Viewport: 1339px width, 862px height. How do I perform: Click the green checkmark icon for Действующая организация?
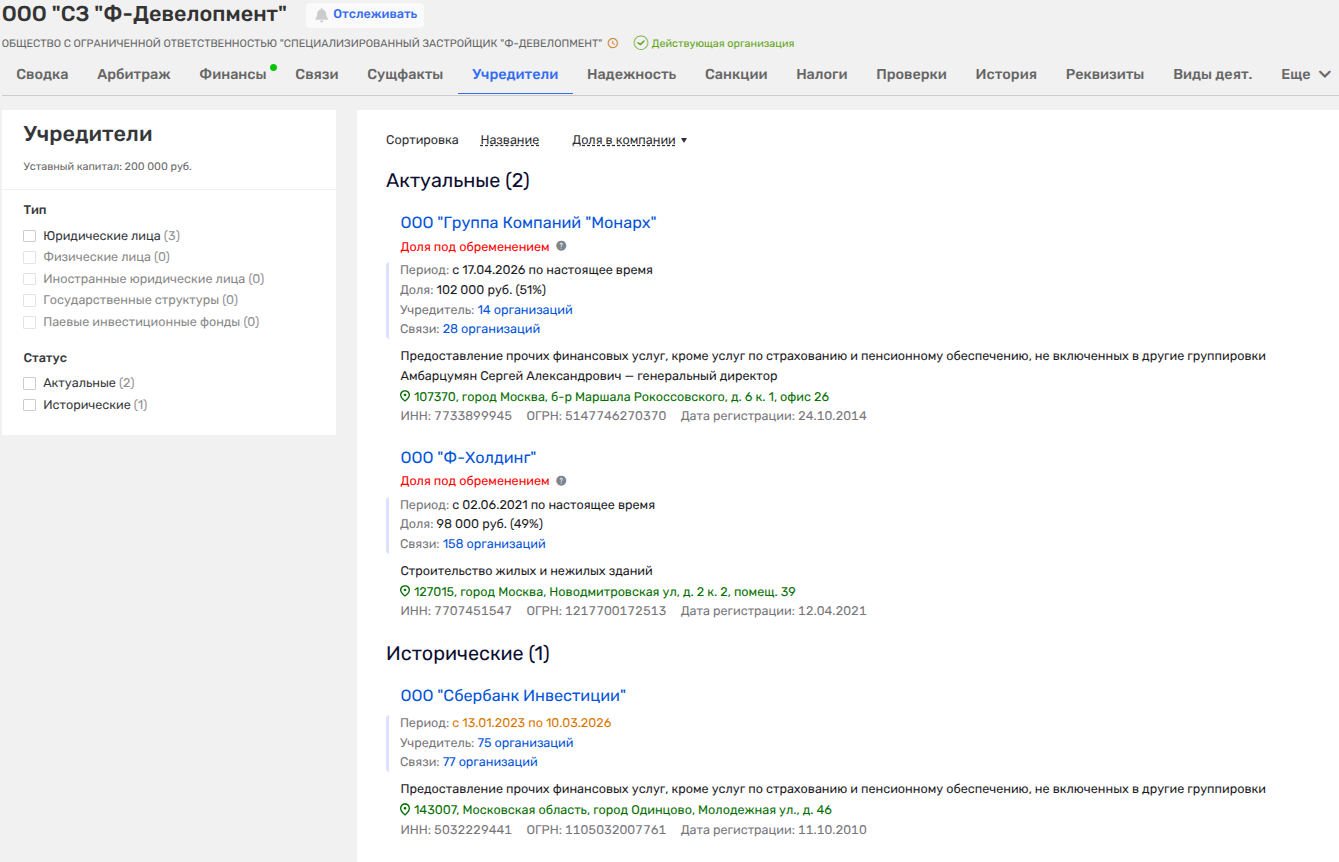click(640, 44)
